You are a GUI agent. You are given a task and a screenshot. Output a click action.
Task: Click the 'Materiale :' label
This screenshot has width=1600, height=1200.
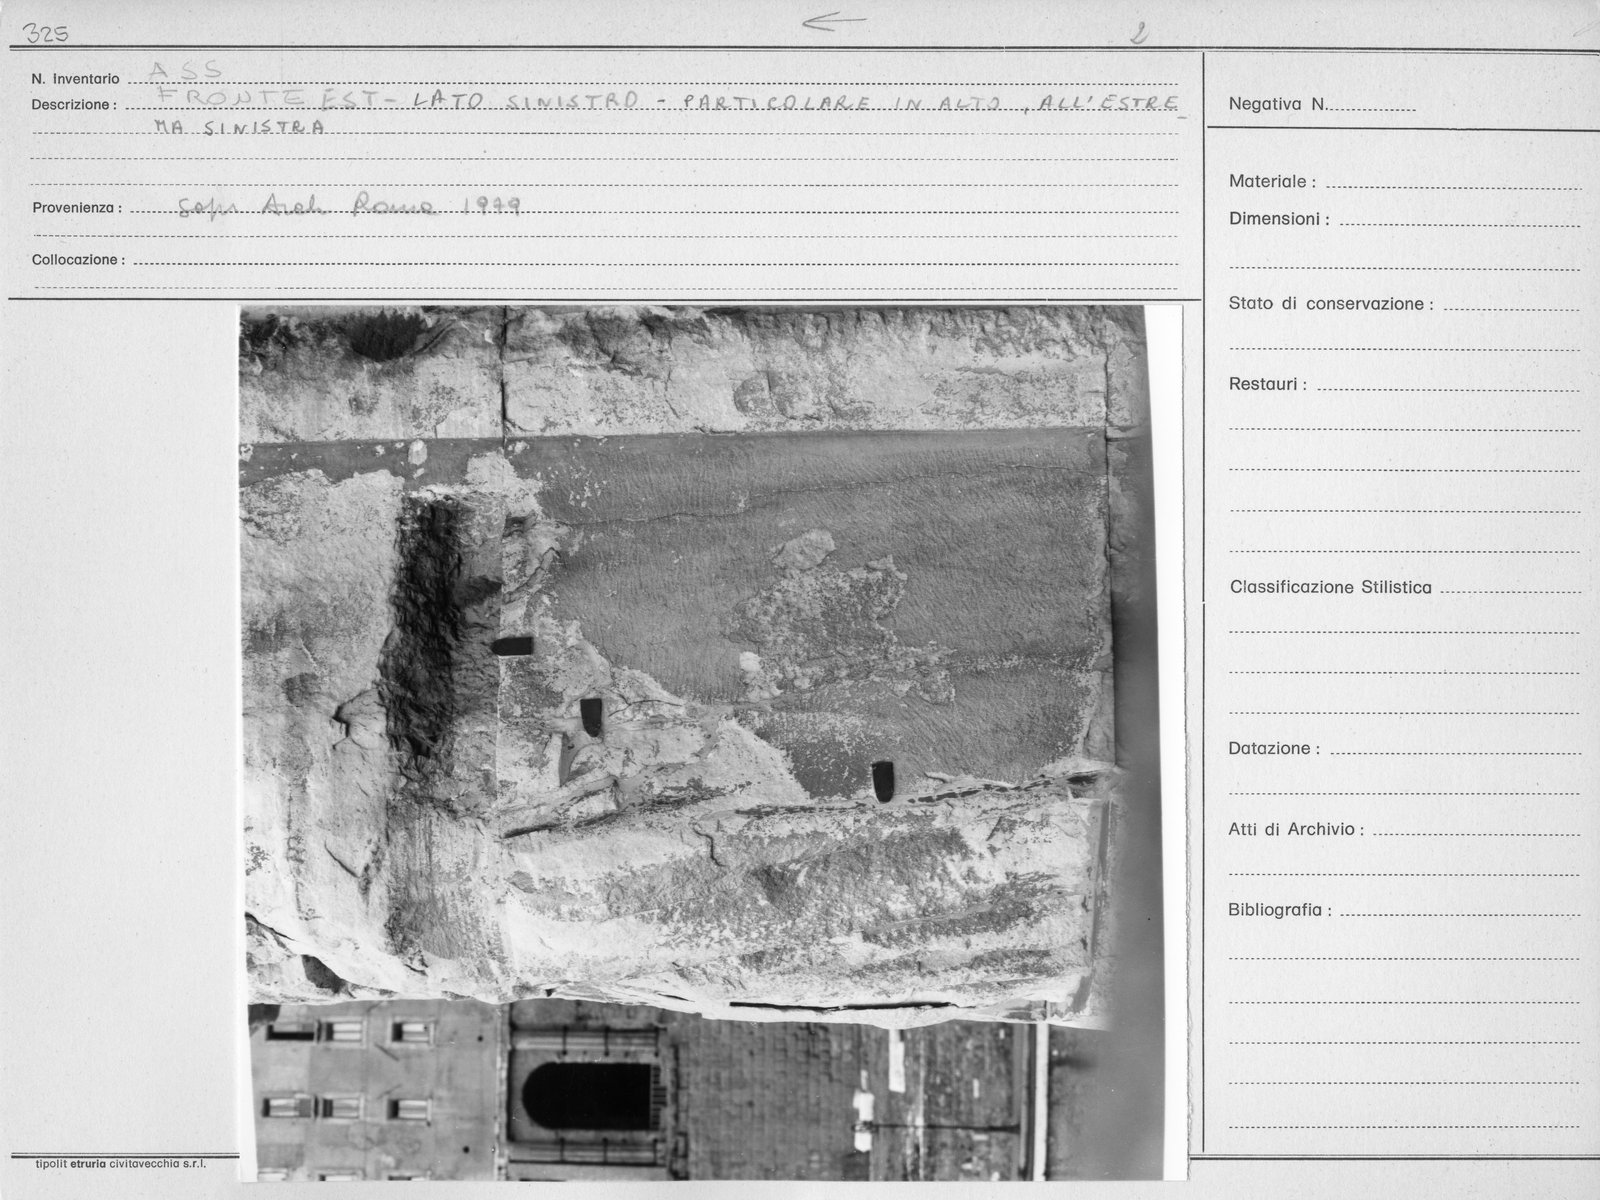coord(1272,182)
